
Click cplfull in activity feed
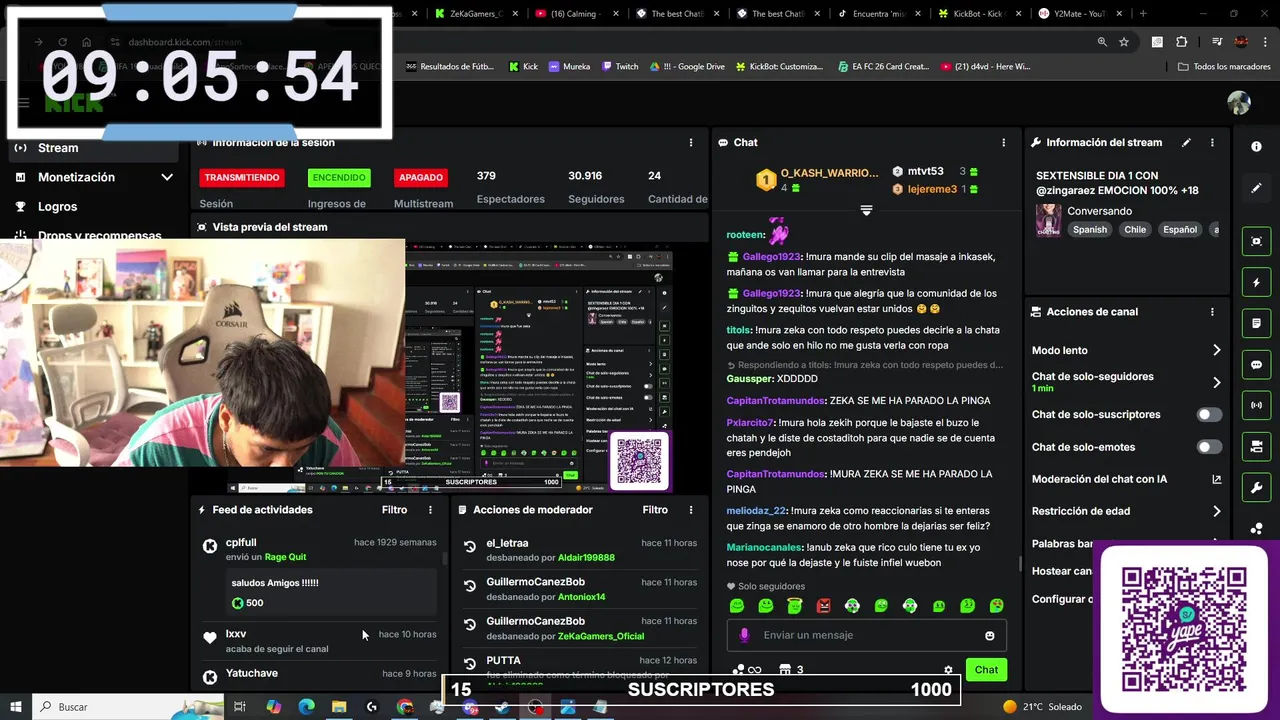[241, 543]
